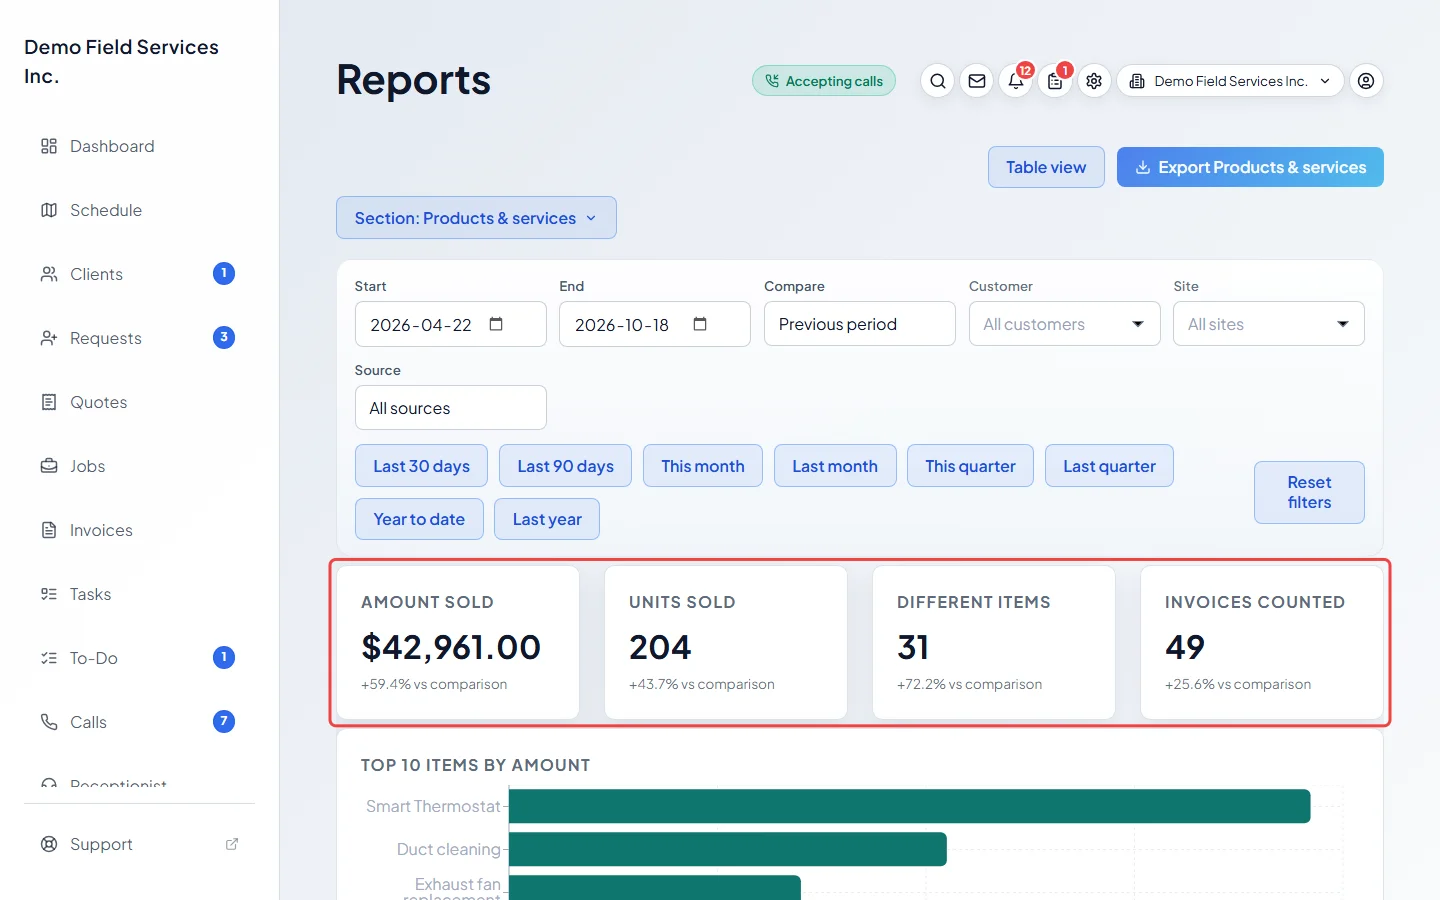Viewport: 1440px width, 900px height.
Task: Open the user profile avatar icon
Action: click(1366, 81)
